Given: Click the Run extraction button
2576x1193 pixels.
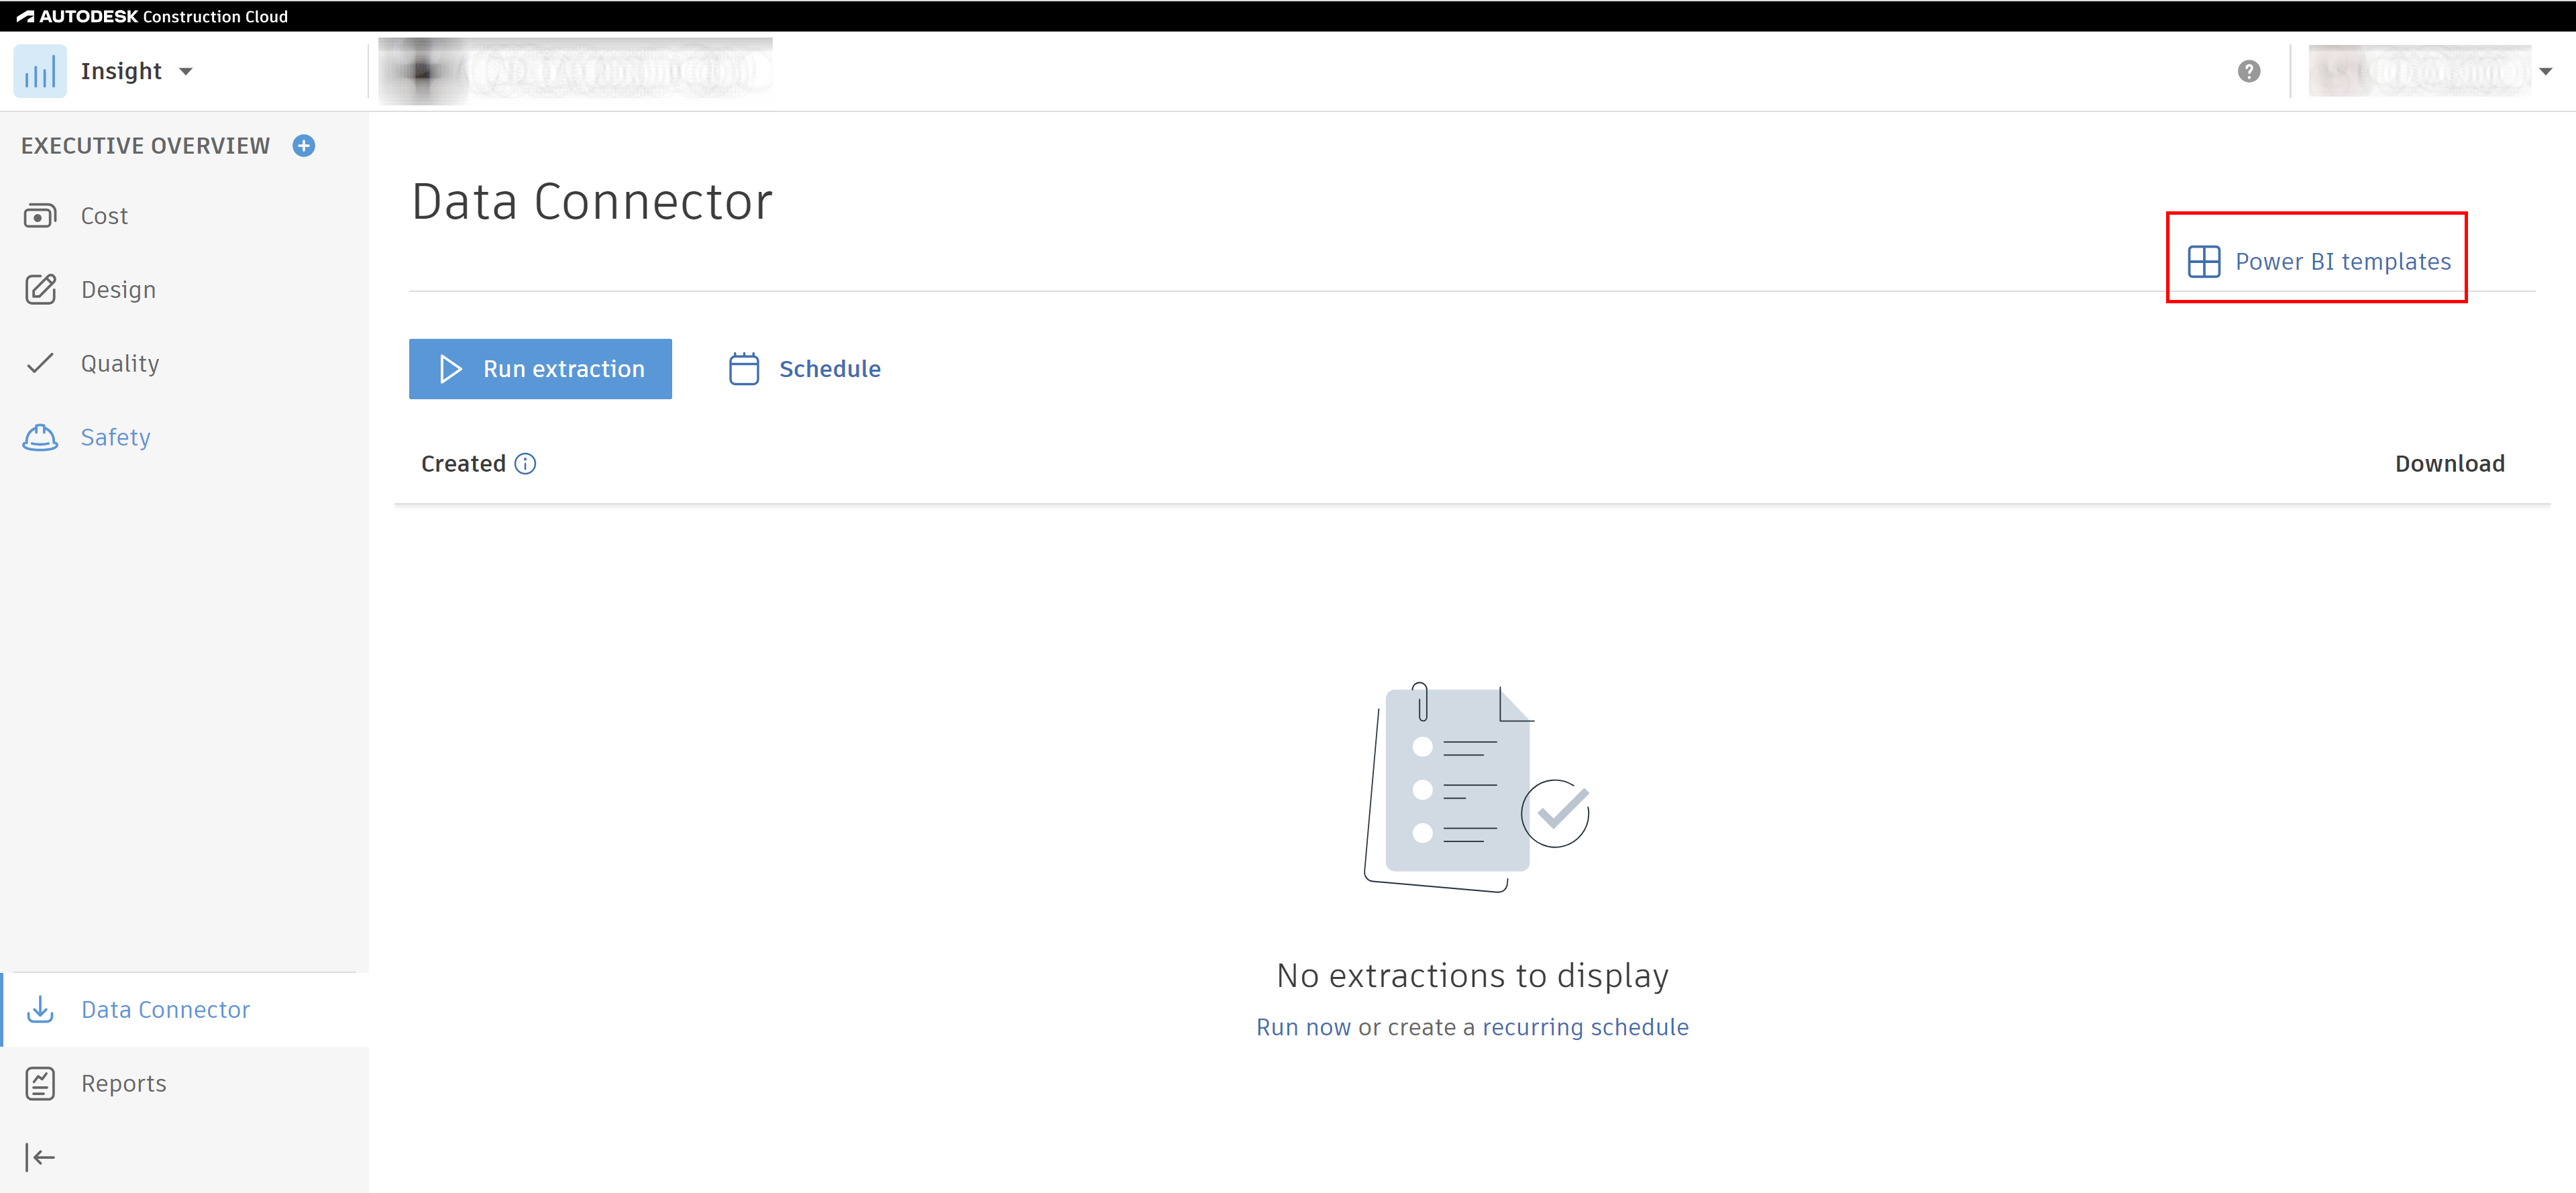Looking at the screenshot, I should pyautogui.click(x=540, y=369).
